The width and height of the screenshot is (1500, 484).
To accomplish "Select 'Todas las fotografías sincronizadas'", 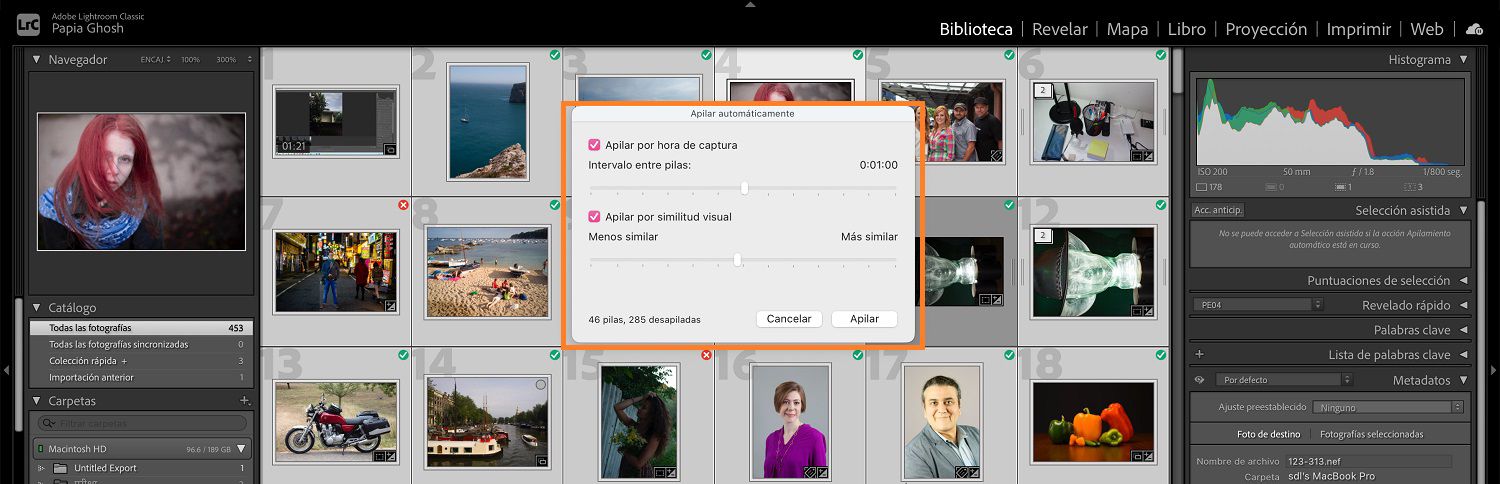I will pos(142,344).
